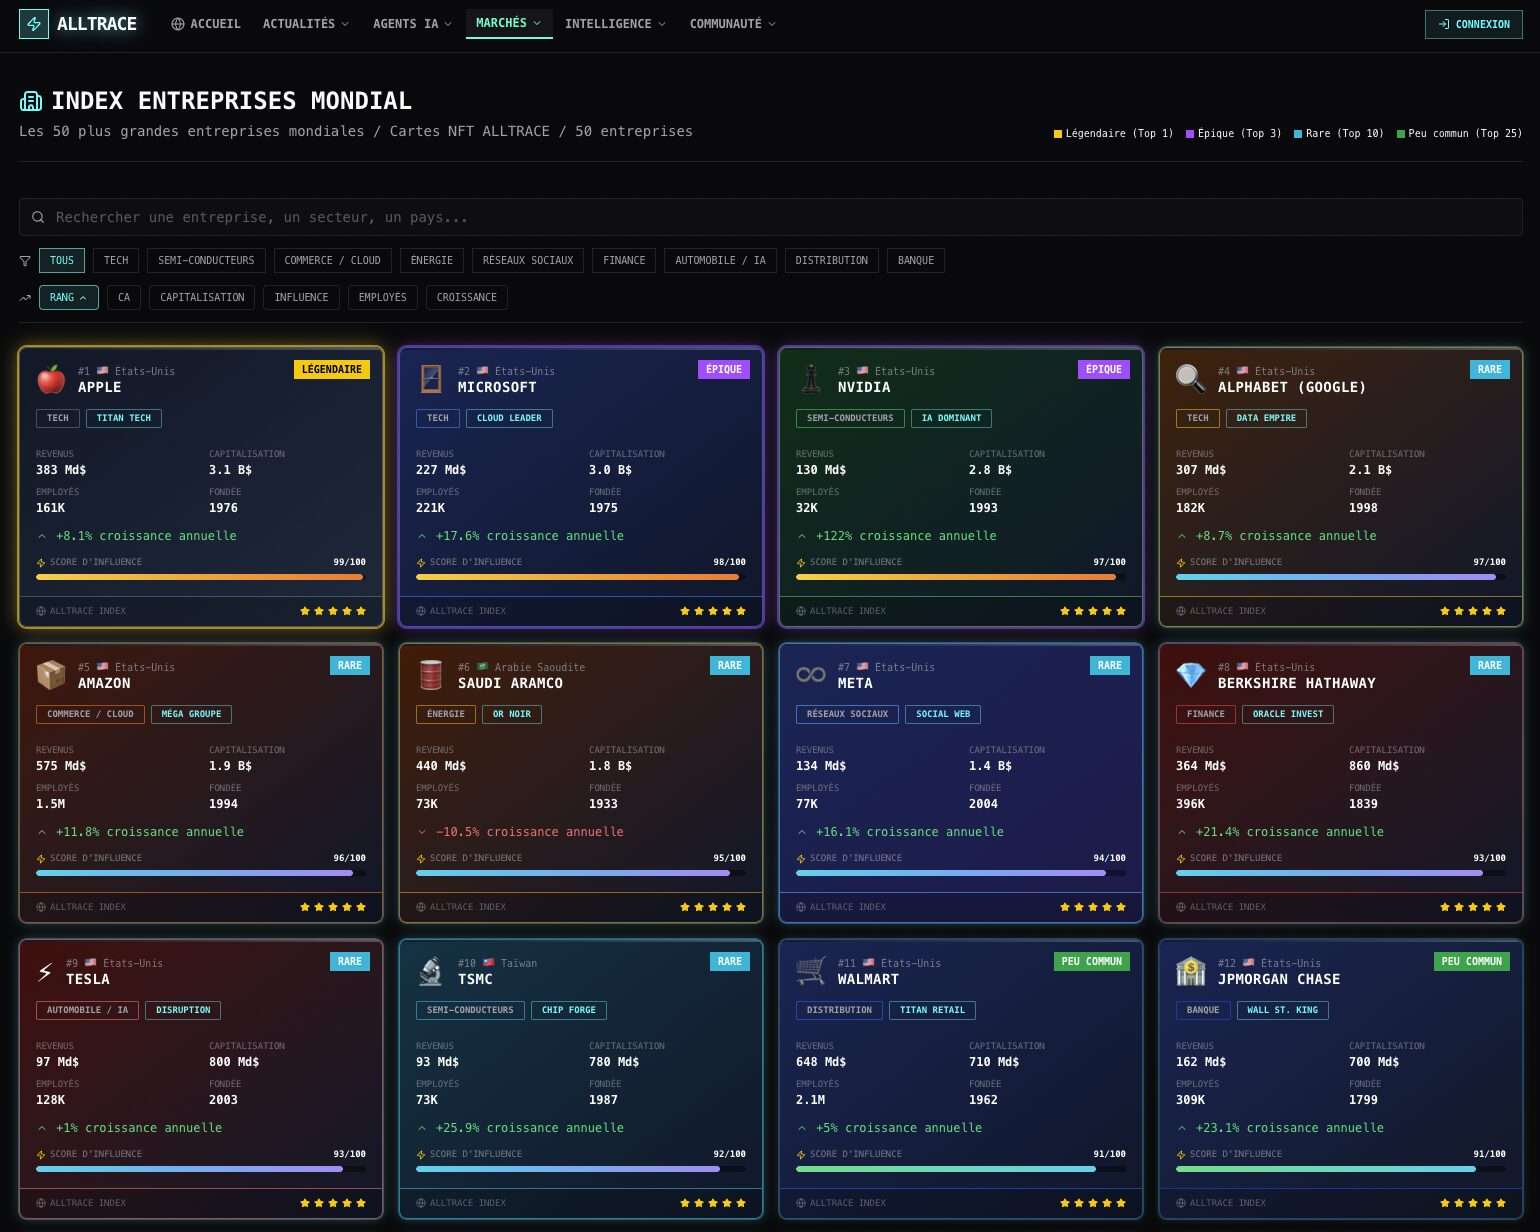Click the globe icon next to ACCUEIL
Screen dimensions: 1540x1232
click(178, 24)
